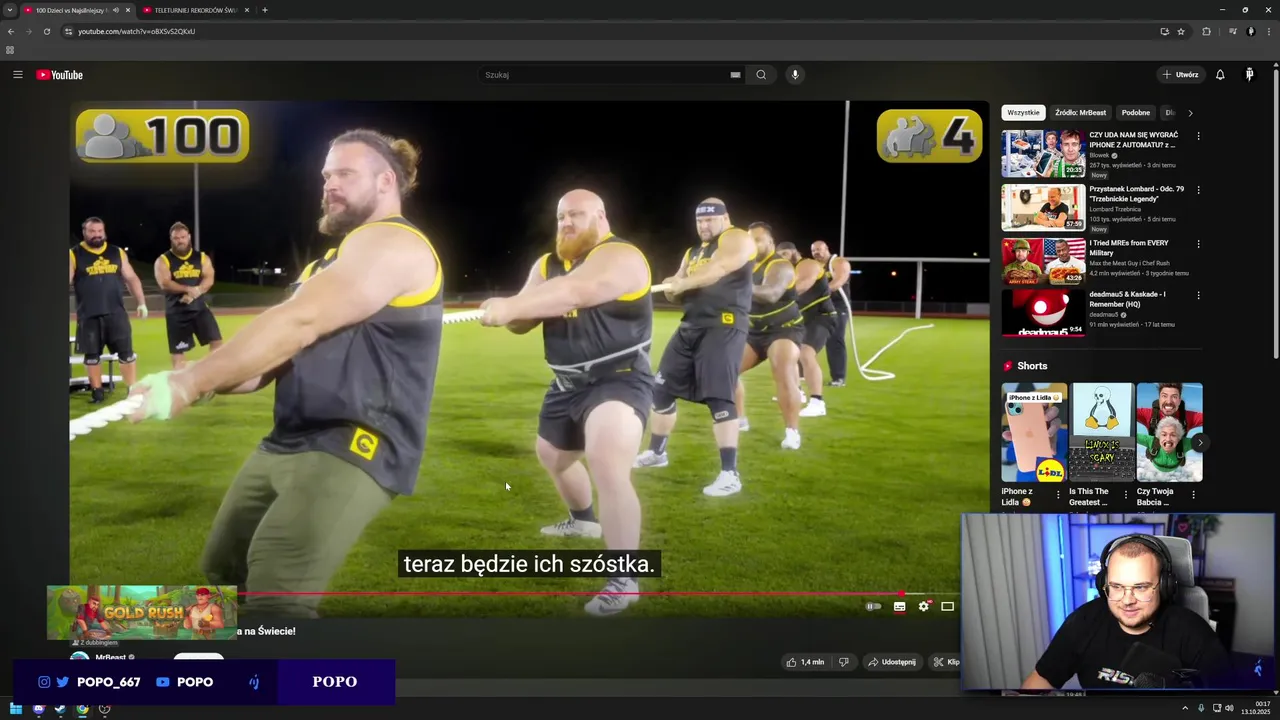Screen dimensions: 1280x720
Task: Click the youtube.com address bar URL
Action: [136, 31]
